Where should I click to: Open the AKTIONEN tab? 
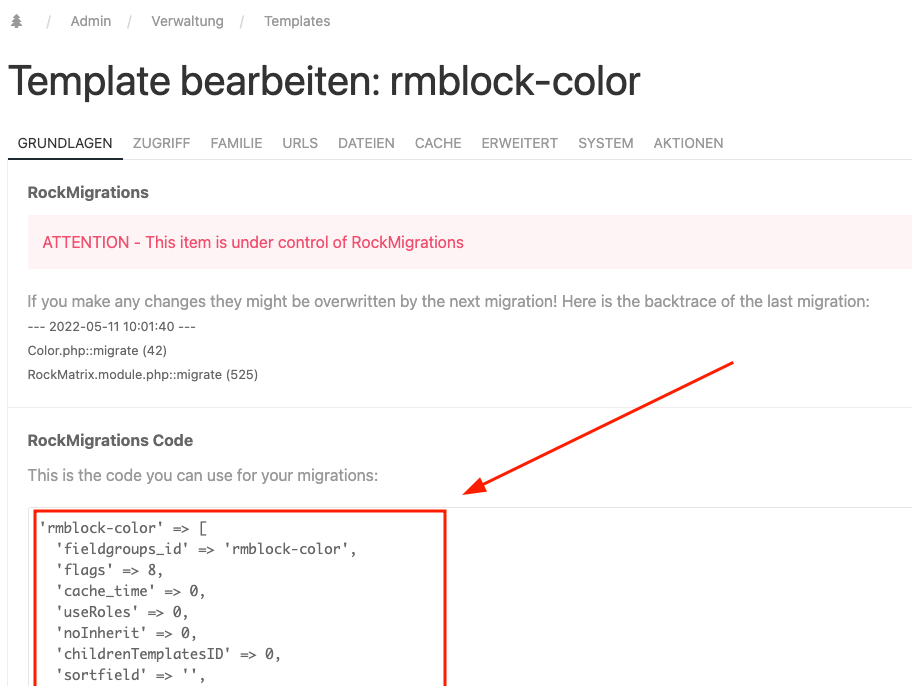point(688,143)
